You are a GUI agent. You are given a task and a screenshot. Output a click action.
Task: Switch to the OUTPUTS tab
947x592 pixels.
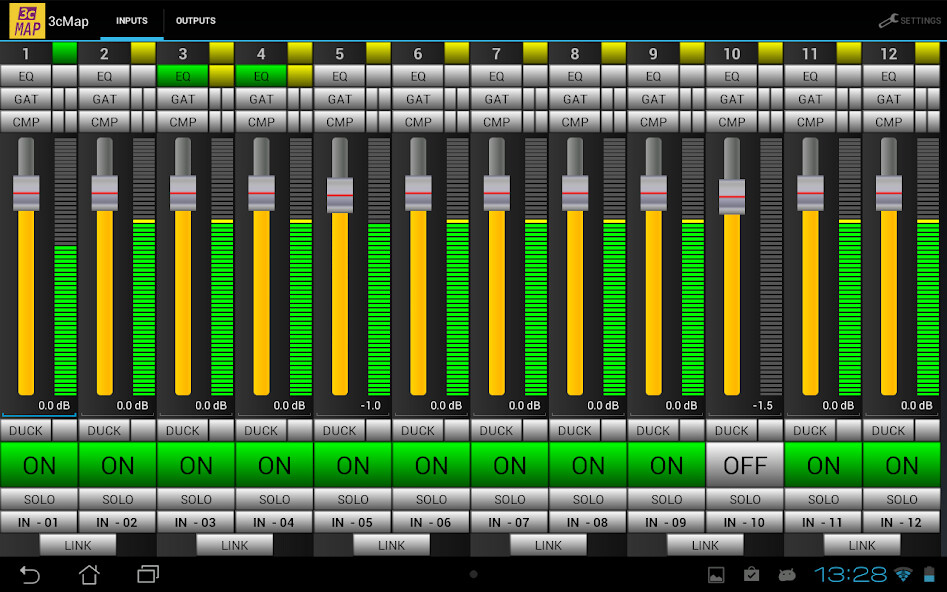(195, 20)
